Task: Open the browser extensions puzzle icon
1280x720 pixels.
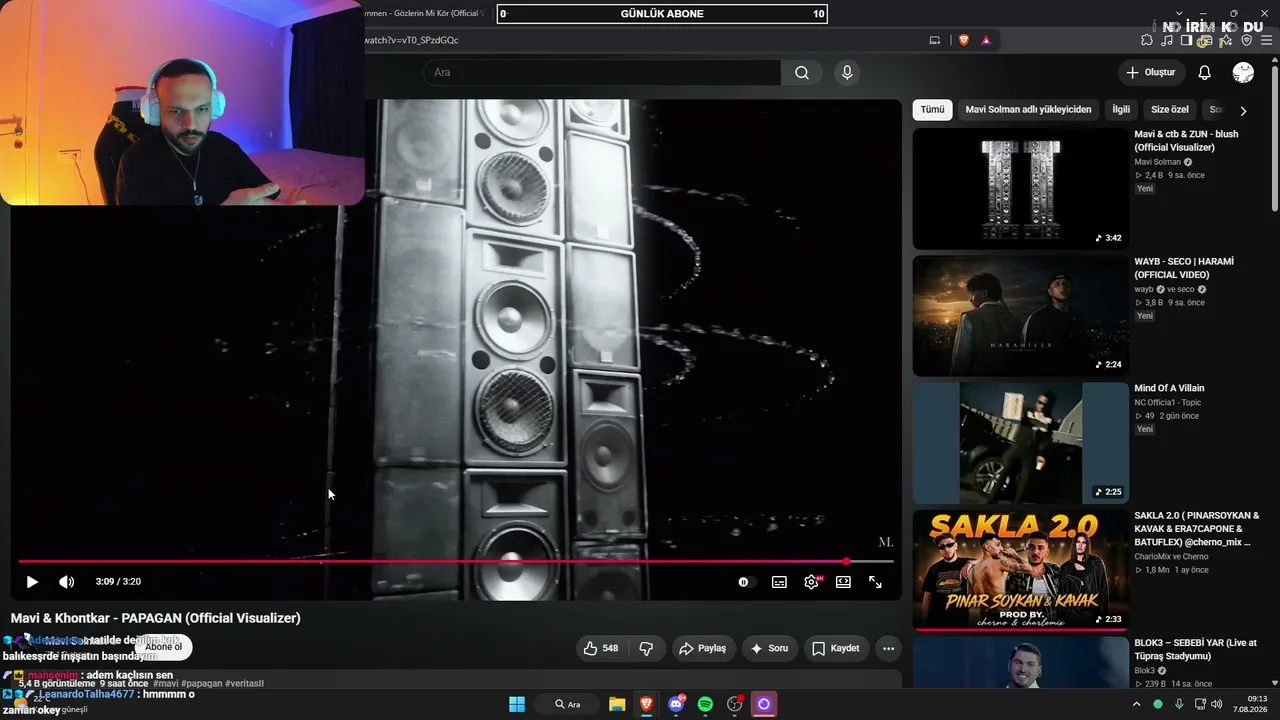Action: tap(1147, 40)
